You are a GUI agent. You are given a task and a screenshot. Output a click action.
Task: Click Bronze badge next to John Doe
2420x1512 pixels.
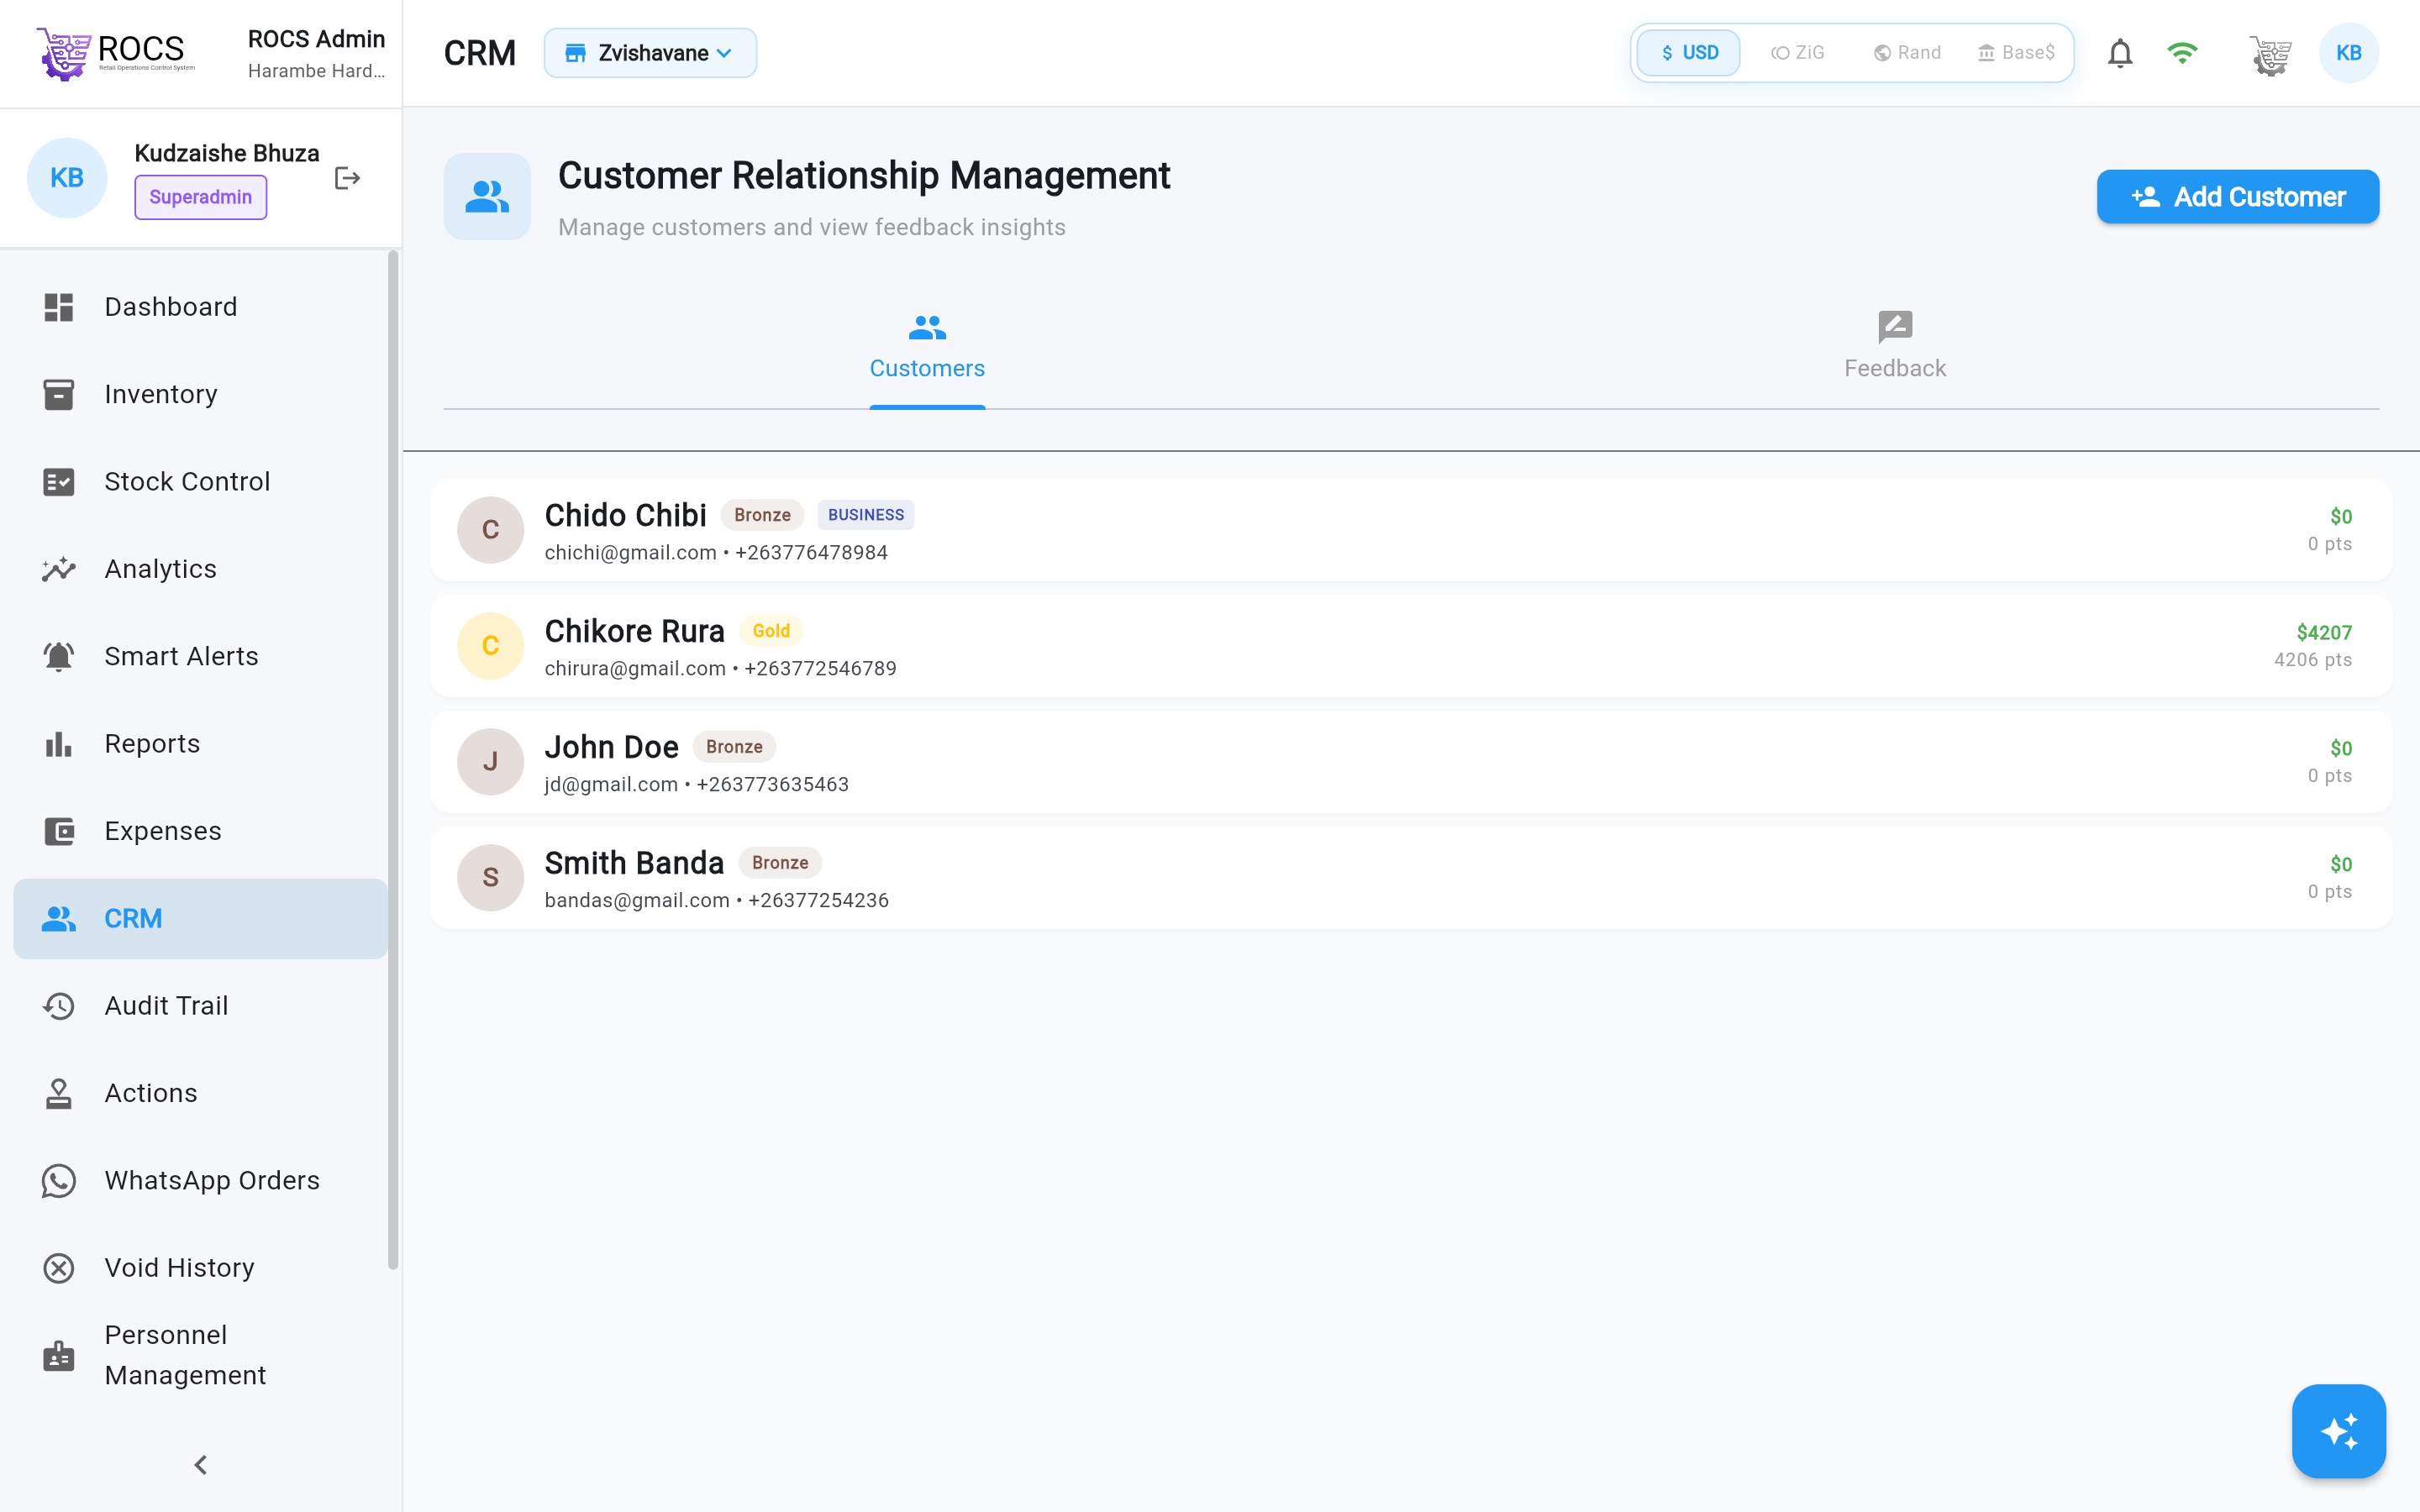(734, 747)
